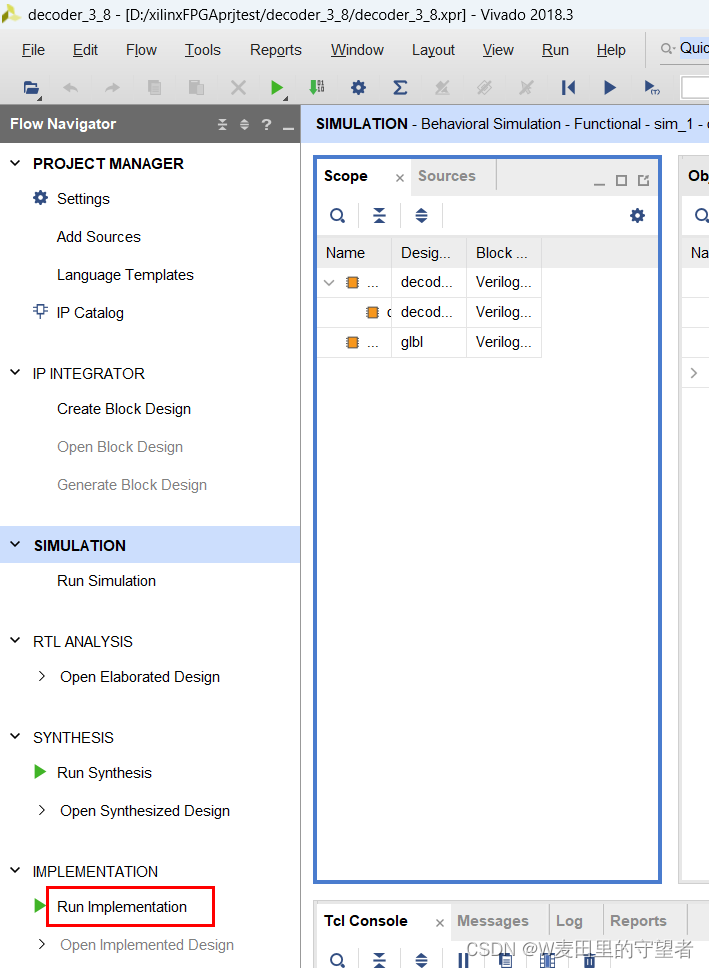Click the Quick Access search field

point(694,48)
